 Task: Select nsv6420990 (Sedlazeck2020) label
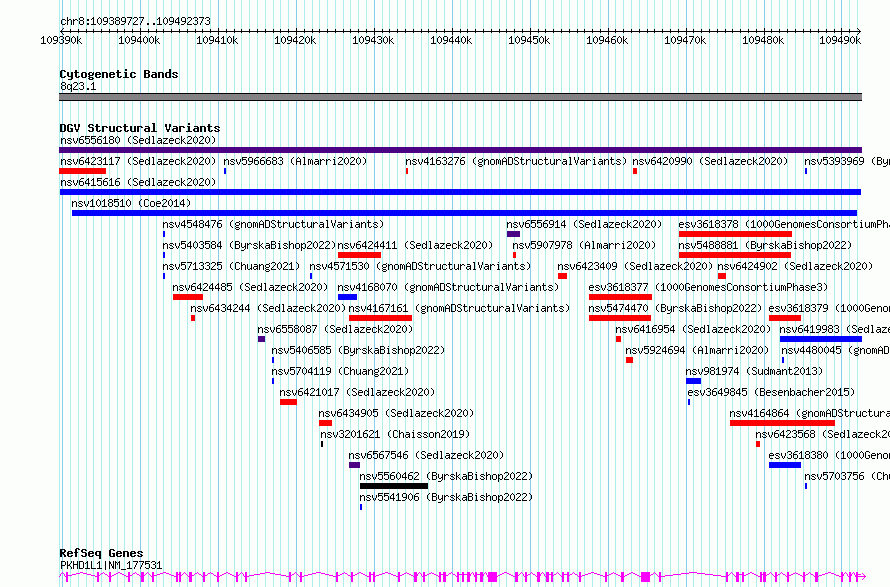pyautogui.click(x=710, y=161)
